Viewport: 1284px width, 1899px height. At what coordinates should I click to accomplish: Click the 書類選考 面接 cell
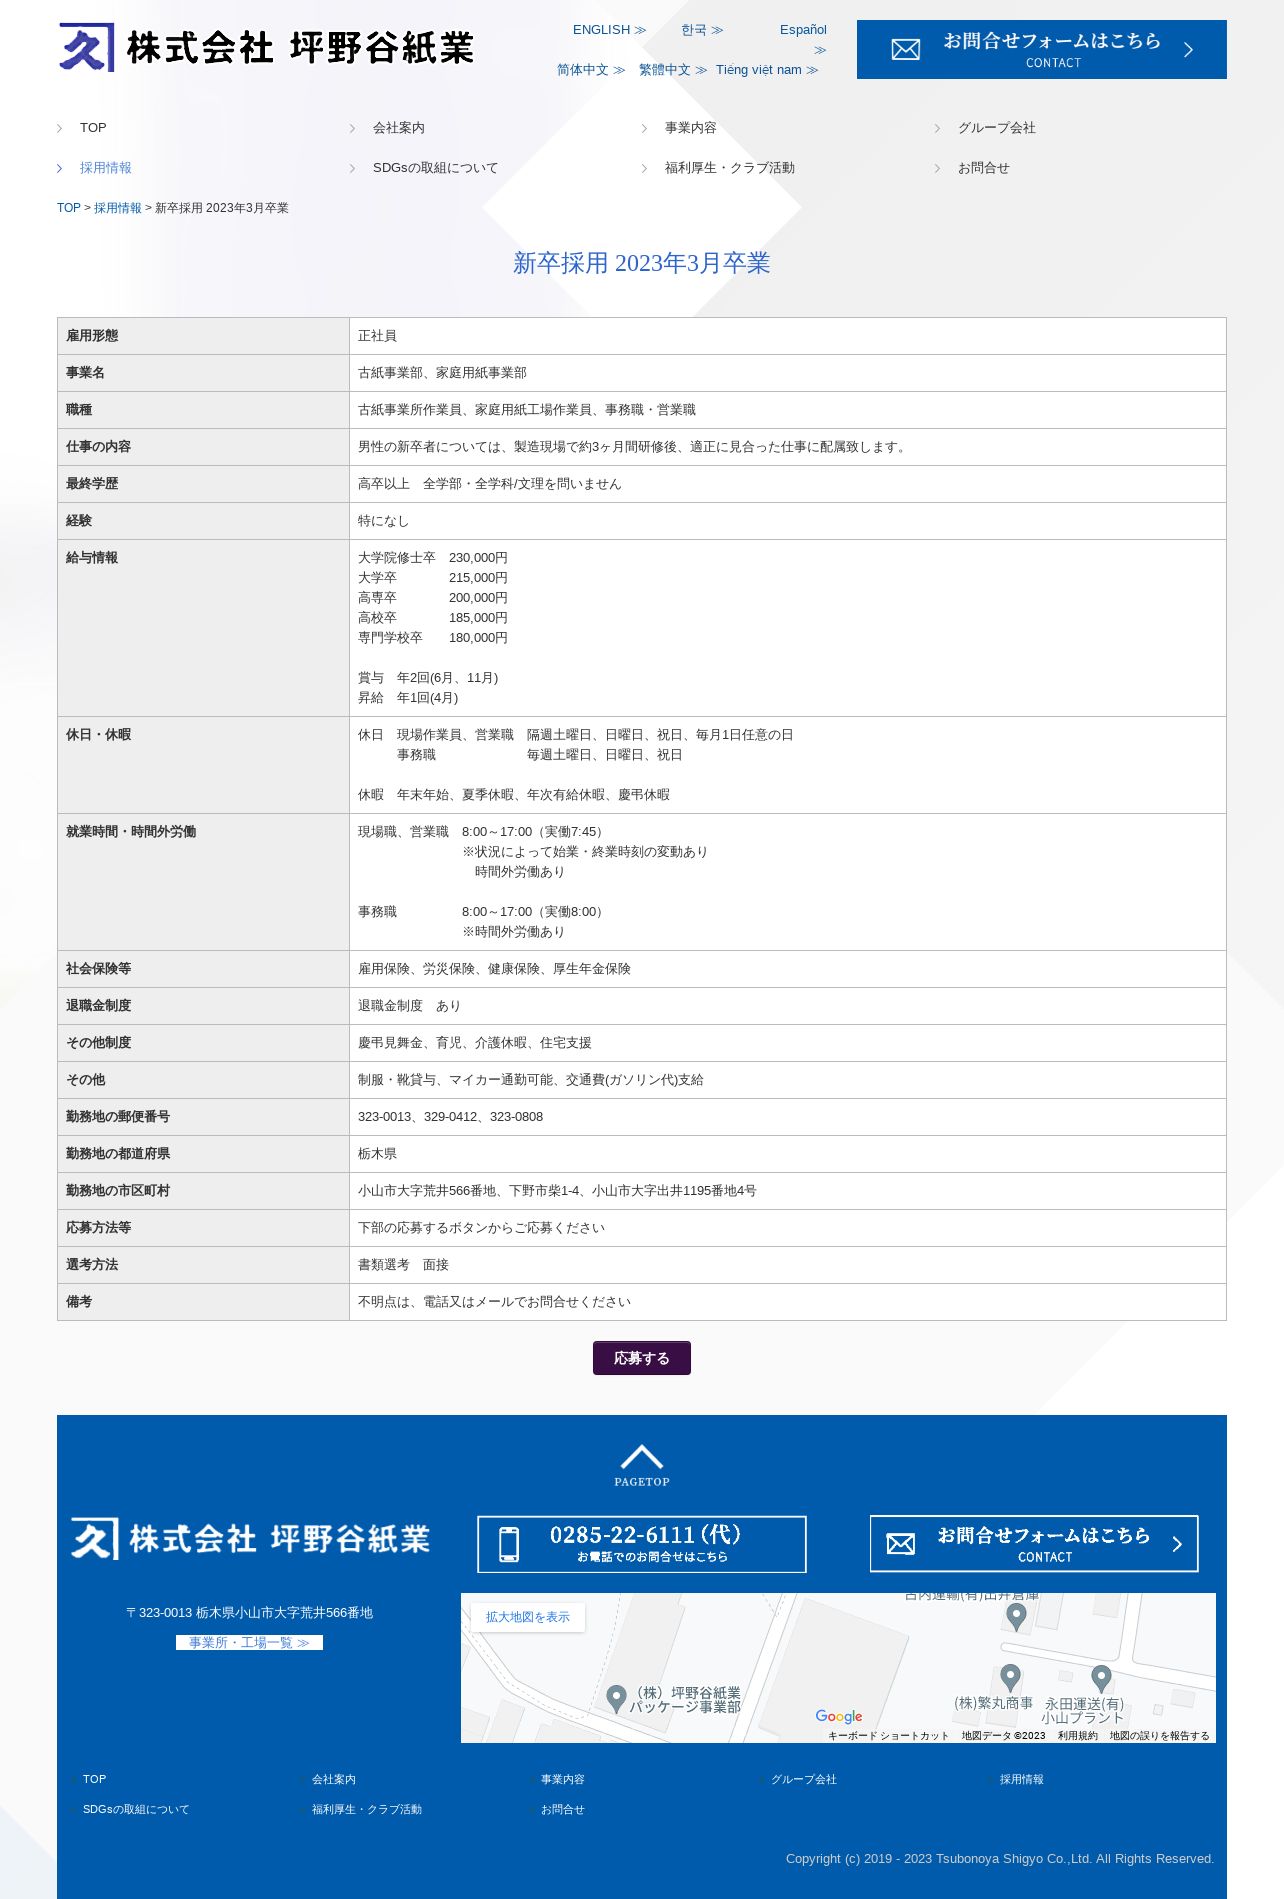point(788,1265)
